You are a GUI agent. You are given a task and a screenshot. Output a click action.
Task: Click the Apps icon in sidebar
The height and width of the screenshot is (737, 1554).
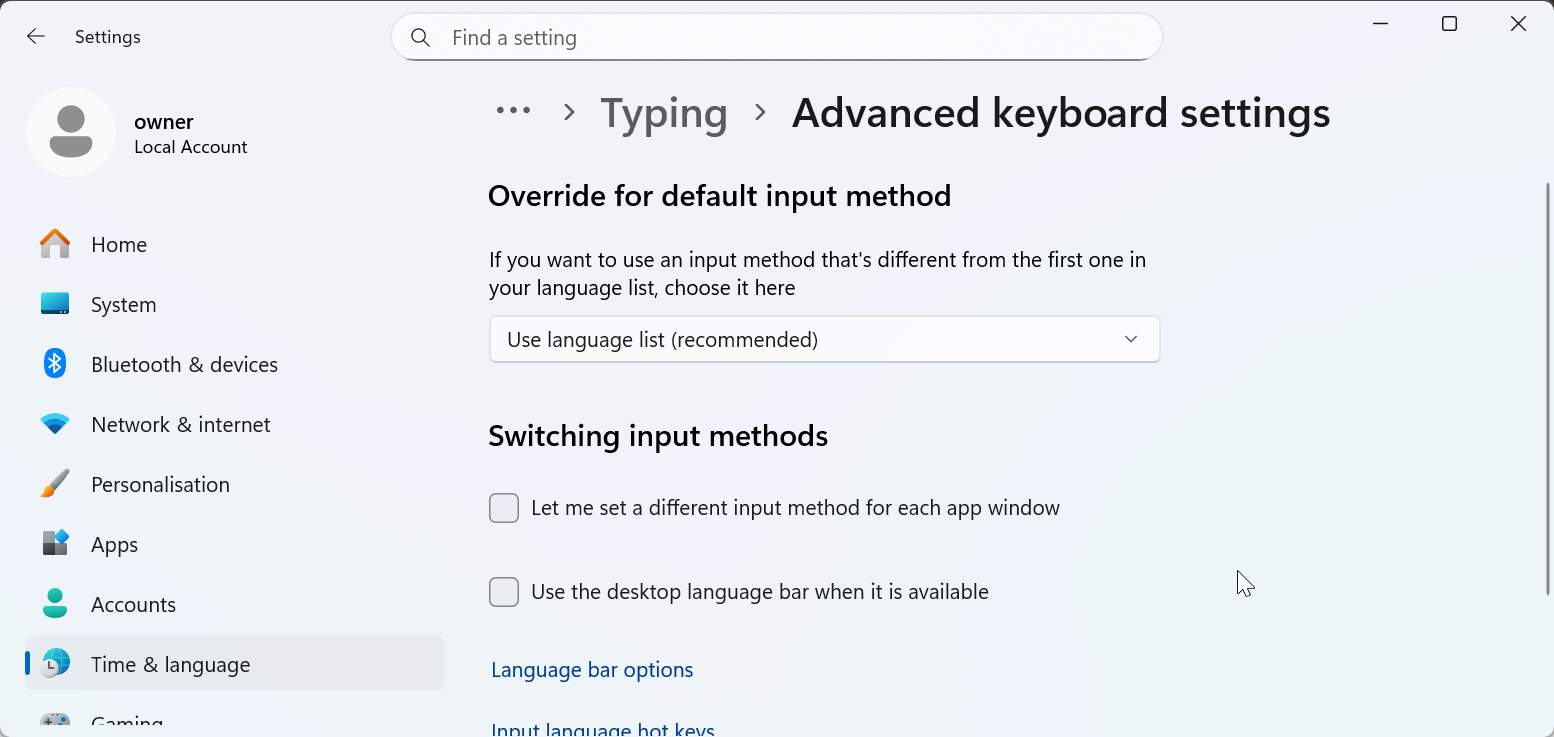[x=55, y=544]
